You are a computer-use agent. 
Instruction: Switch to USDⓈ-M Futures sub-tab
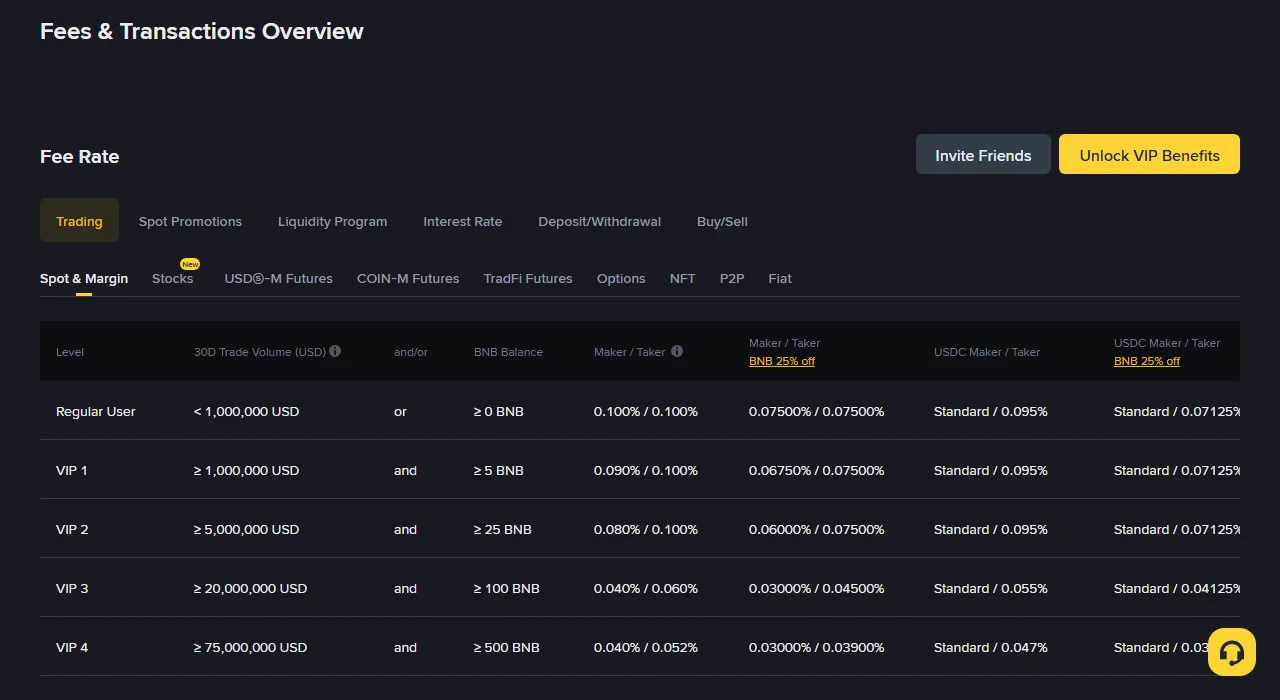278,278
